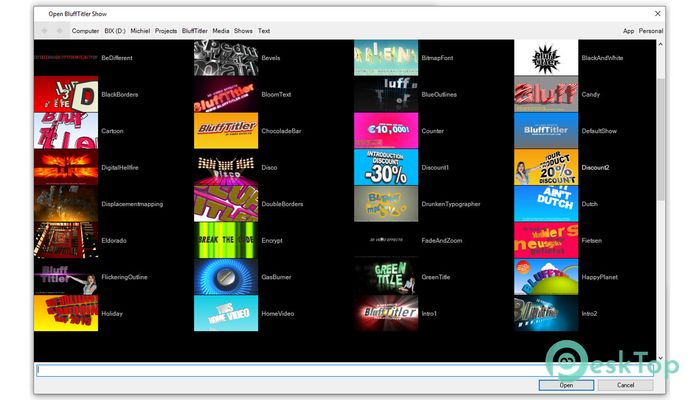Select the Discount2 show thumbnail
Screen dimensions: 700x400
click(x=546, y=167)
